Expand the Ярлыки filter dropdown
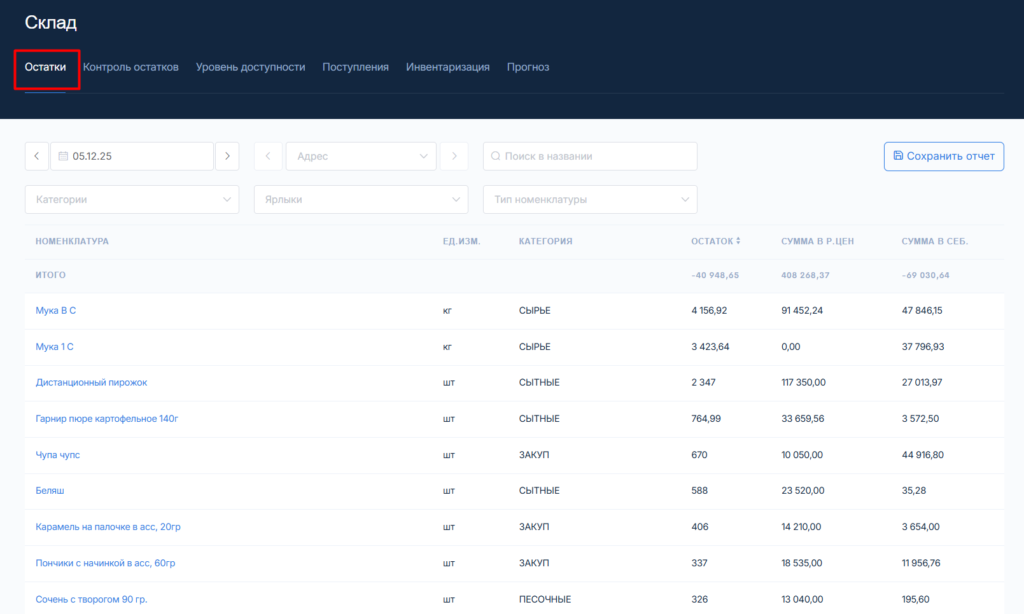The height and width of the screenshot is (614, 1024). pos(361,199)
